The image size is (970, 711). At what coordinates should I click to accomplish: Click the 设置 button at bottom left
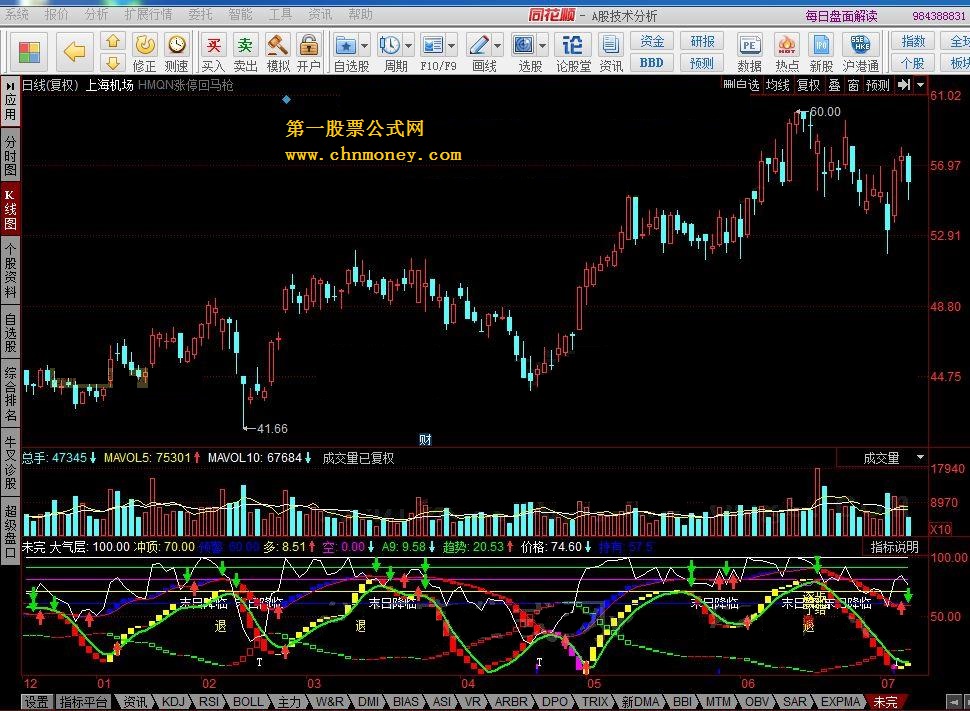[36, 702]
